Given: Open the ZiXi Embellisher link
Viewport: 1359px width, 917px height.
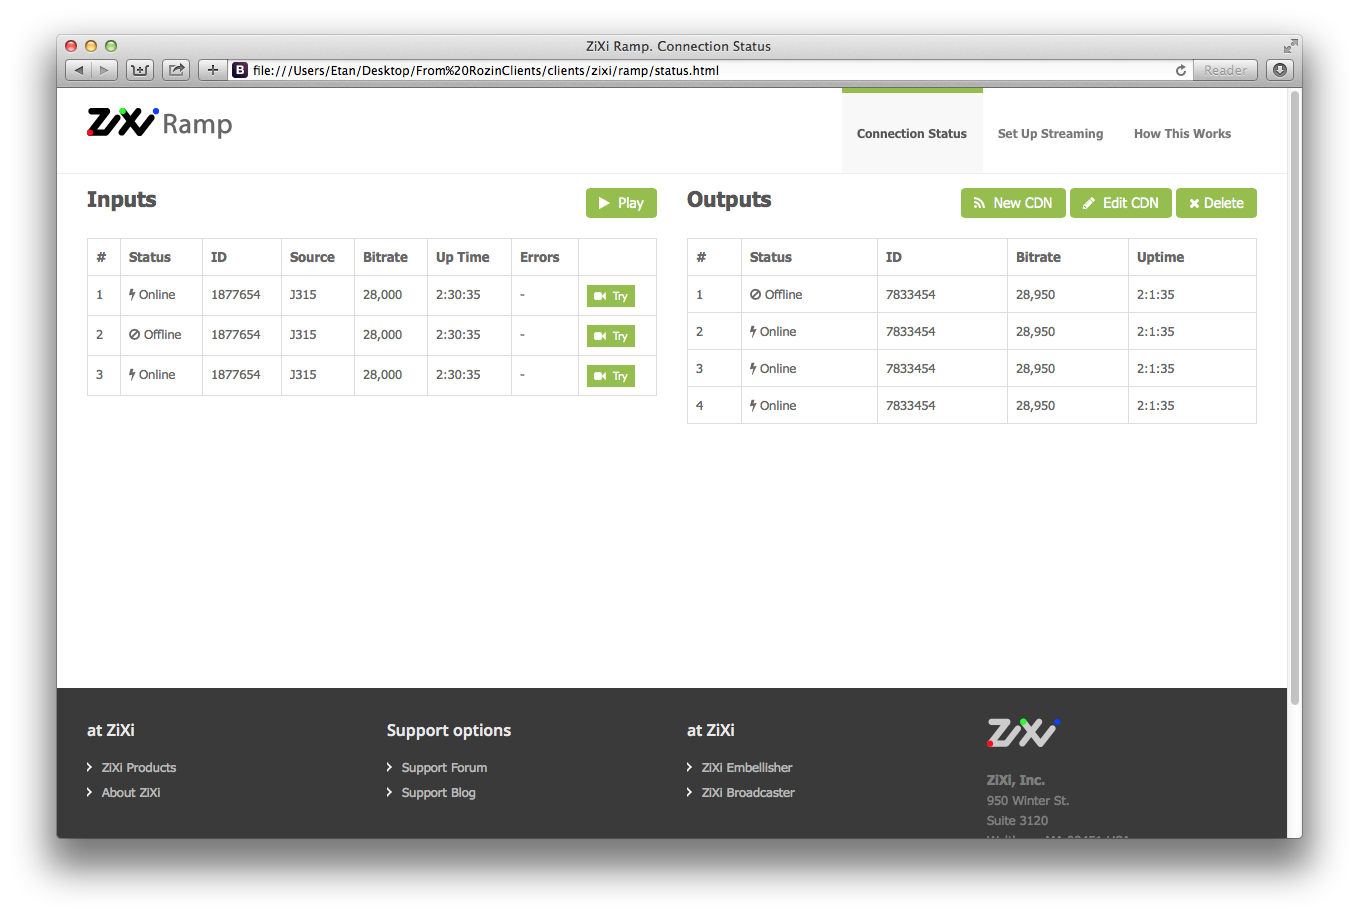Looking at the screenshot, I should 747,767.
